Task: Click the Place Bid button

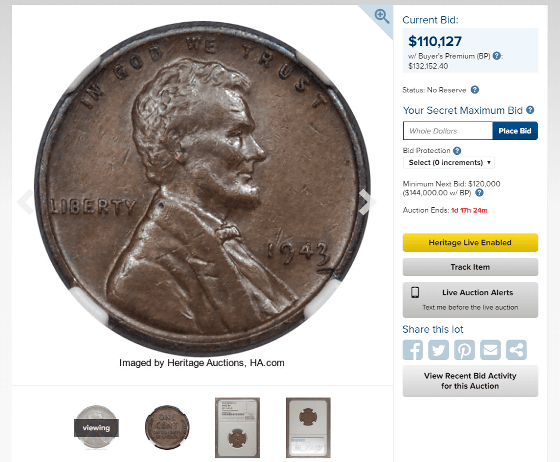Action: pos(515,131)
